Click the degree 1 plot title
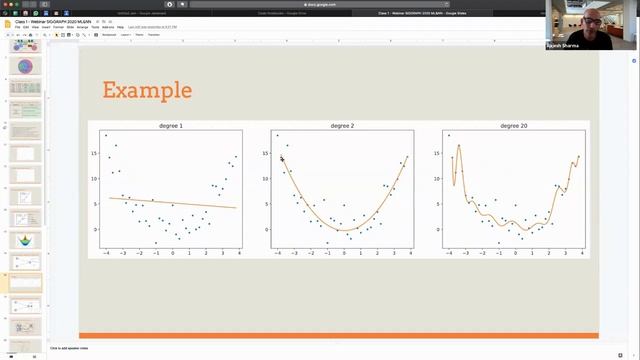 point(171,126)
